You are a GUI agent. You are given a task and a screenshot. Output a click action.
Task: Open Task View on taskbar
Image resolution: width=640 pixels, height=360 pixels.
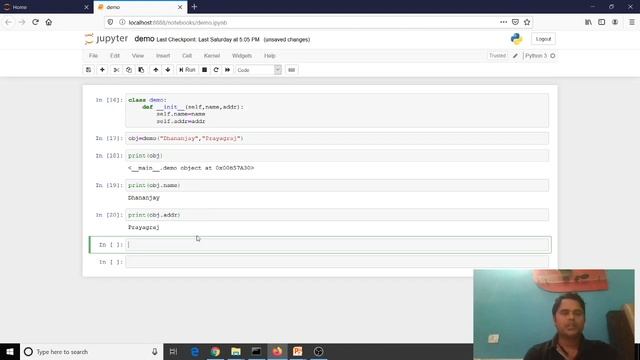click(173, 351)
